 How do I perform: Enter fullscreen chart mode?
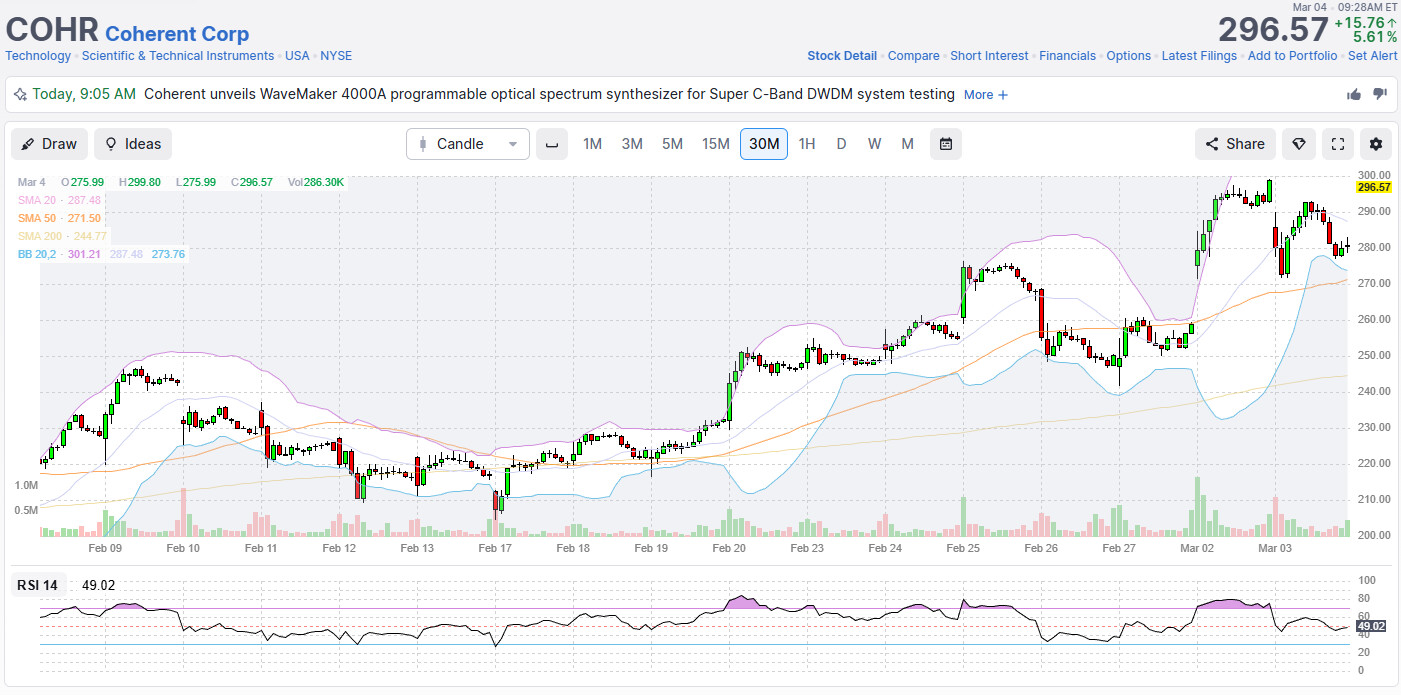coord(1337,144)
